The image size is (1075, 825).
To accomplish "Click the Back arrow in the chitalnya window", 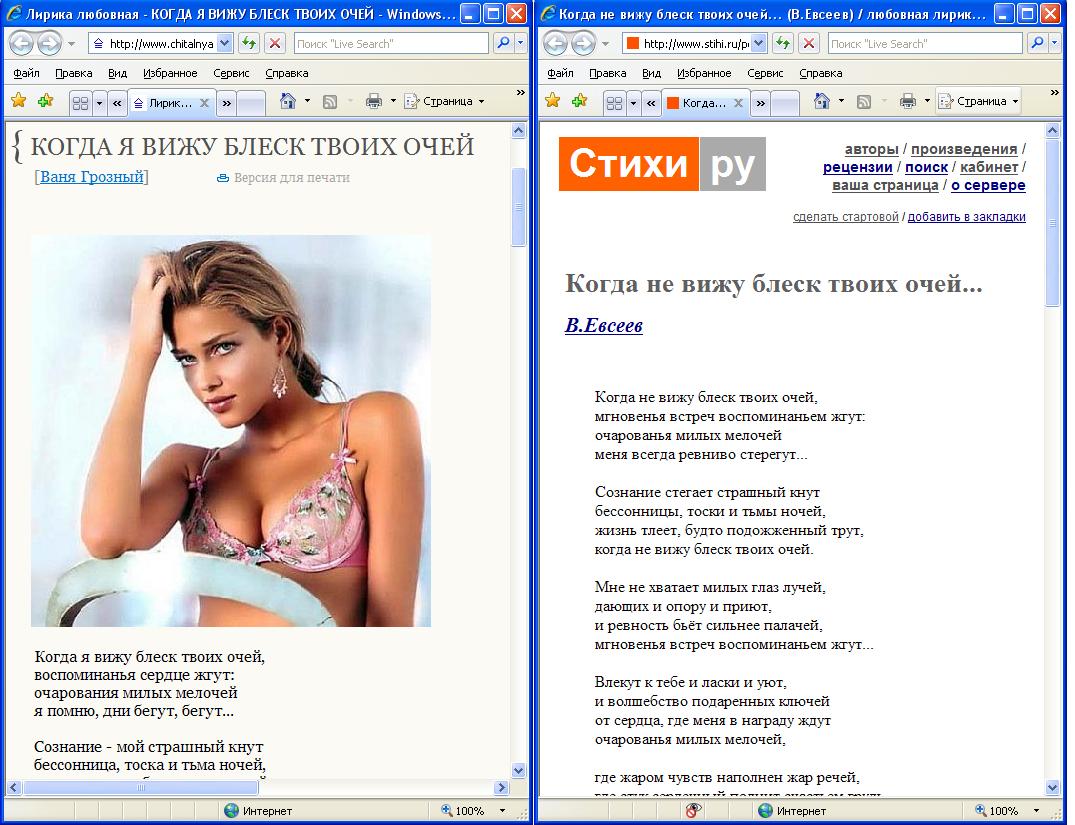I will pyautogui.click(x=21, y=44).
